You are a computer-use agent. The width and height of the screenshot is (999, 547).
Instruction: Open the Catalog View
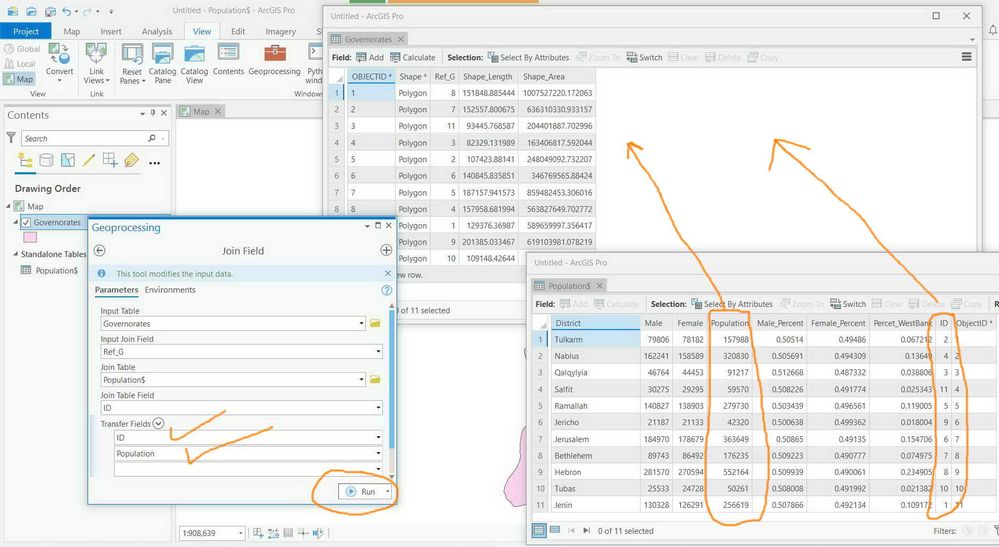click(194, 63)
